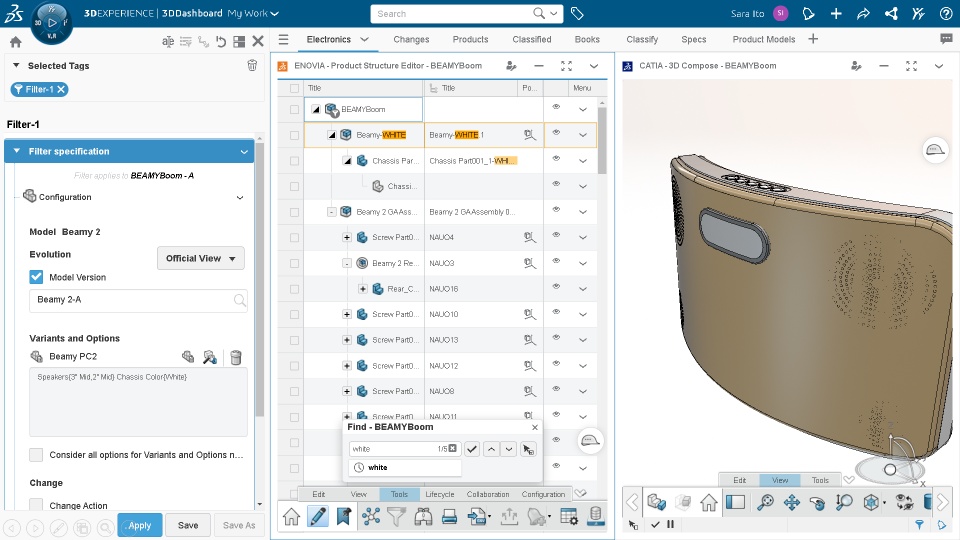This screenshot has height=540, width=960.
Task: Switch to the Product Models tab
Action: tap(763, 39)
